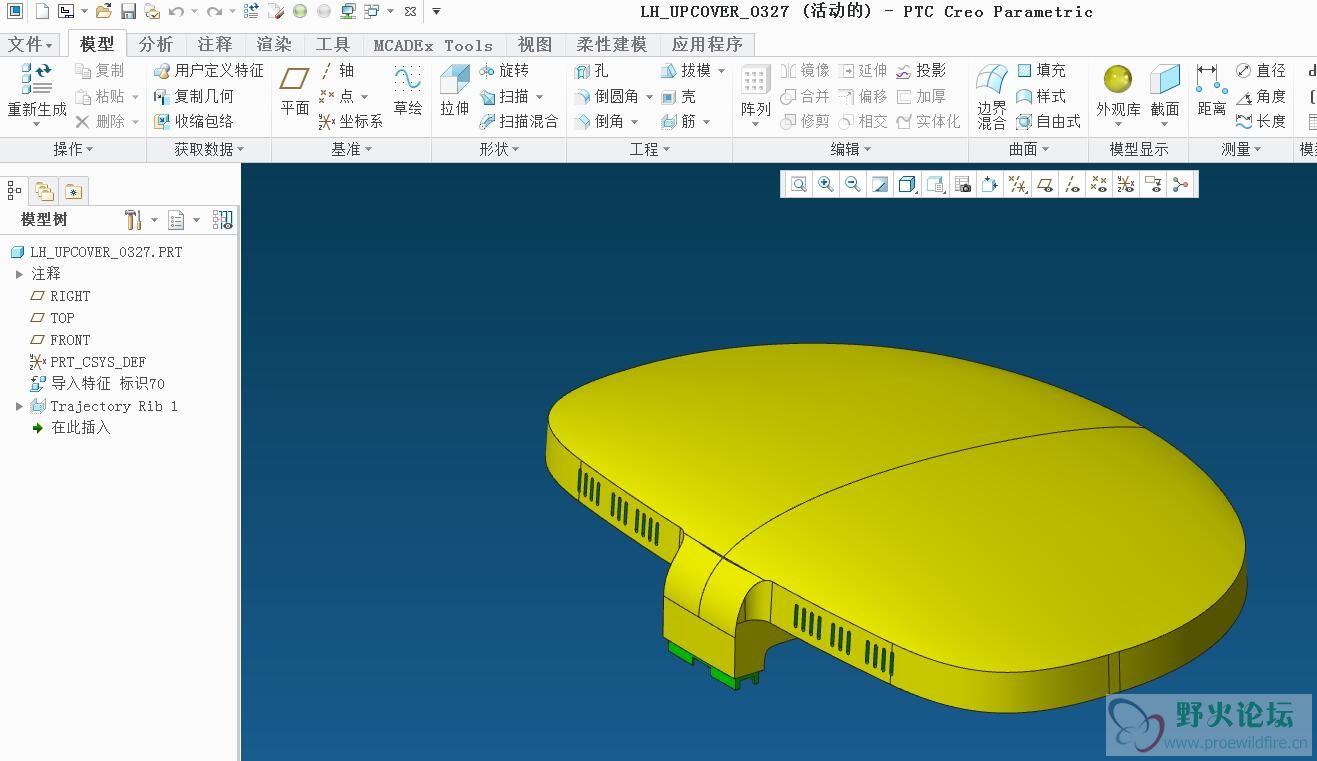The image size is (1317, 761).
Task: Expand the Get Data (获取数据) group
Action: pos(209,149)
